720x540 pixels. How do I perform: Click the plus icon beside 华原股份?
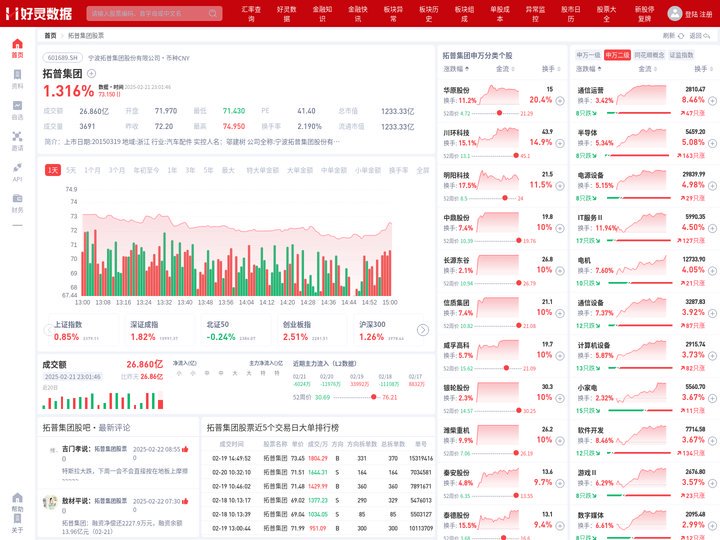560,101
